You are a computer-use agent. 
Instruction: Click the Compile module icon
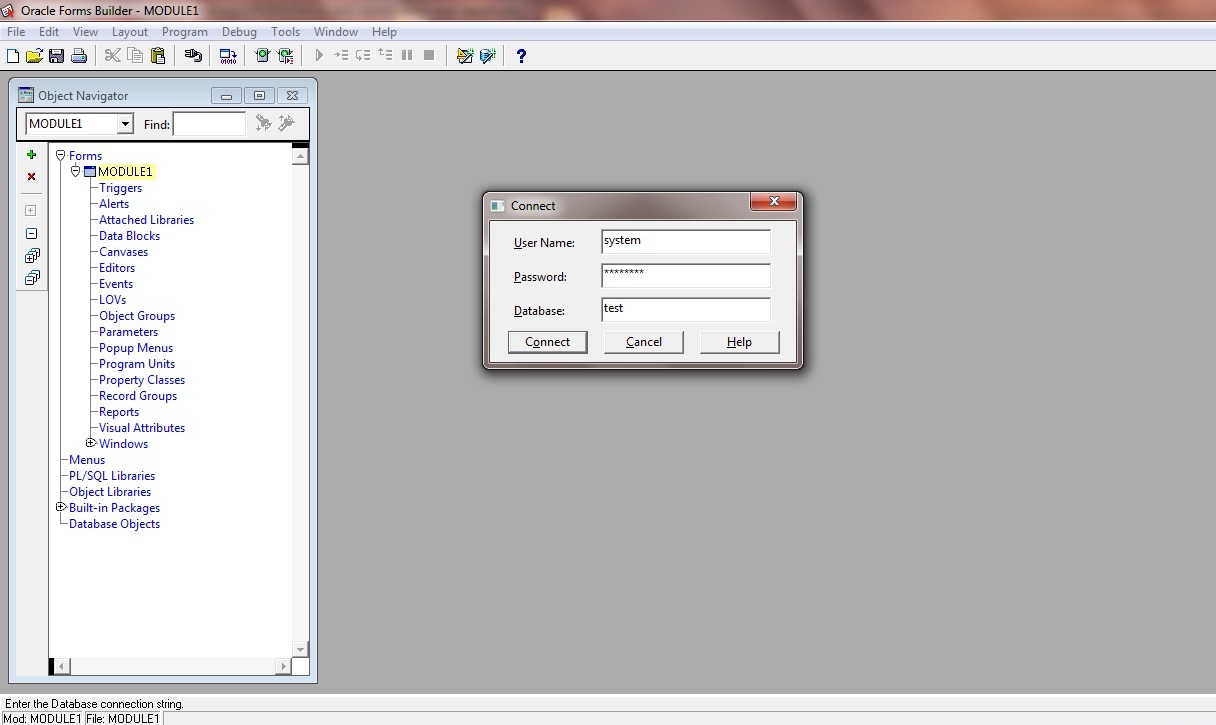228,56
